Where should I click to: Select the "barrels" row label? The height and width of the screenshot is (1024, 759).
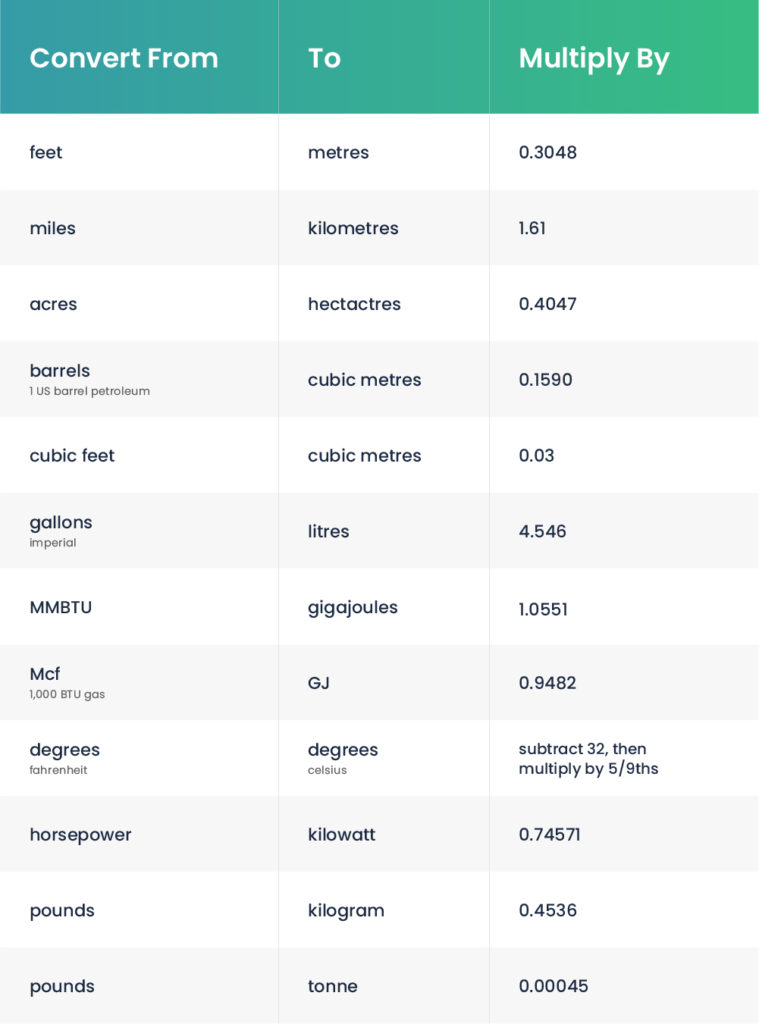(x=60, y=371)
